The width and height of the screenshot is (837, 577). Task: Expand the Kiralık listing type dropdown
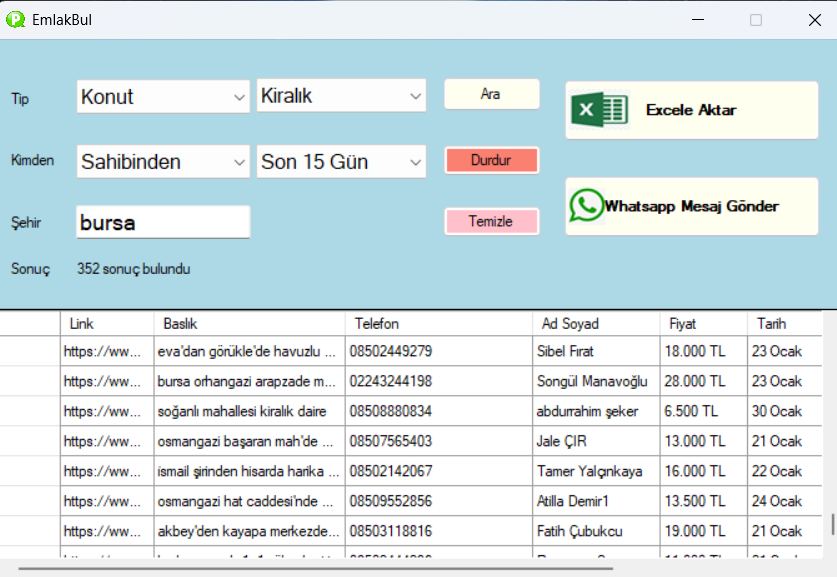point(342,96)
